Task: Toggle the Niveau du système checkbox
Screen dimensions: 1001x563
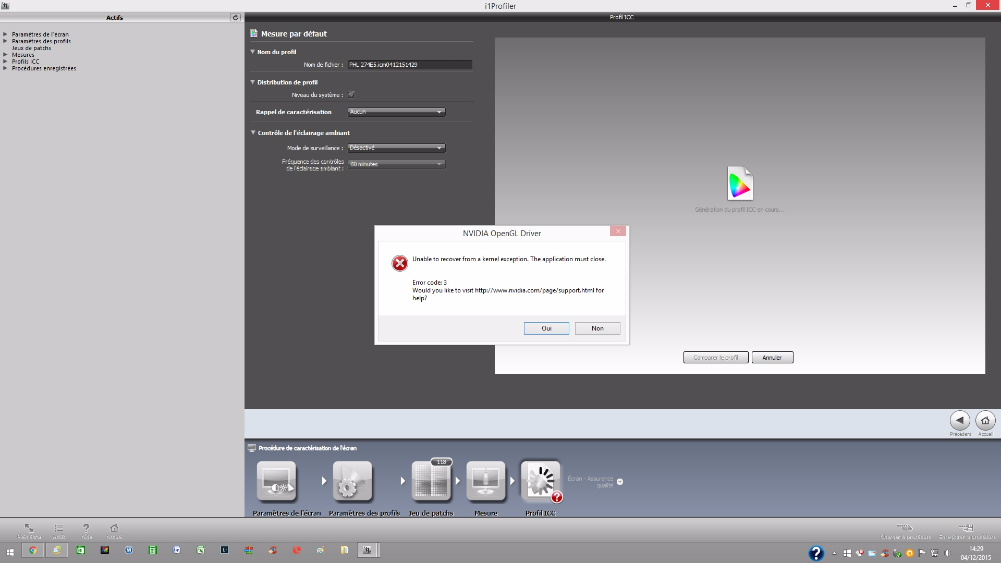Action: coord(351,94)
